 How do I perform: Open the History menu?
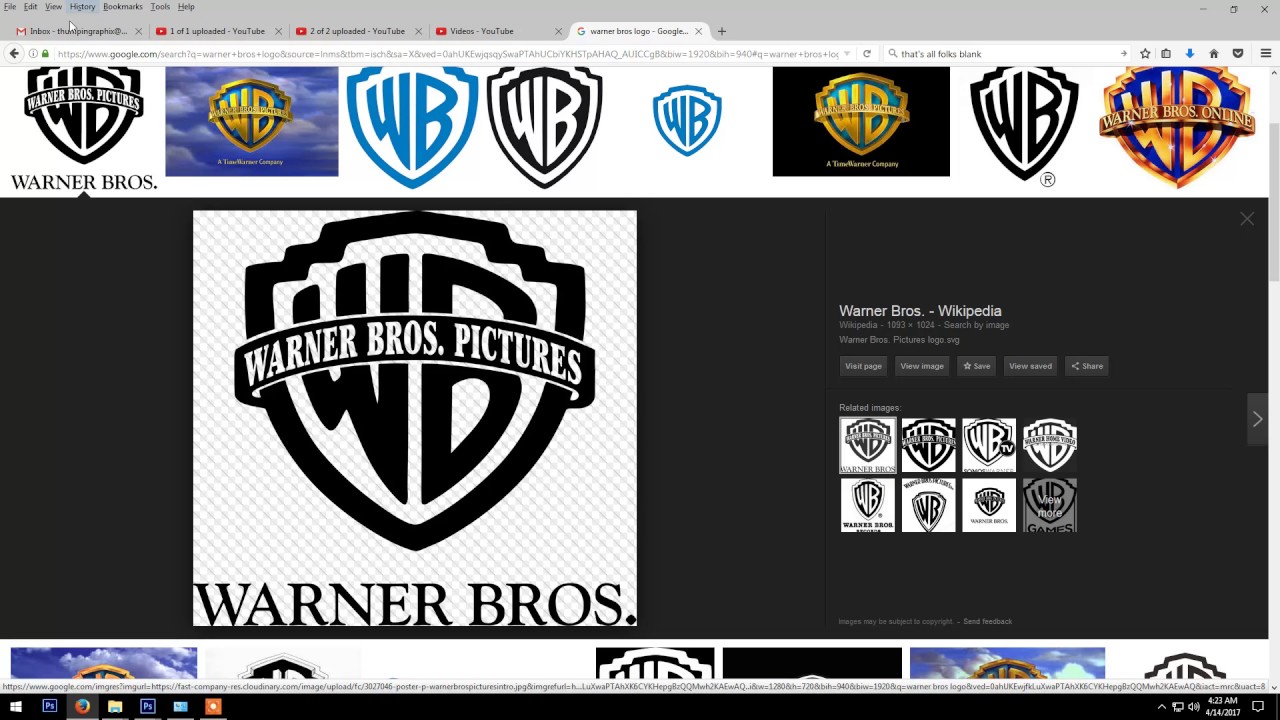point(82,7)
